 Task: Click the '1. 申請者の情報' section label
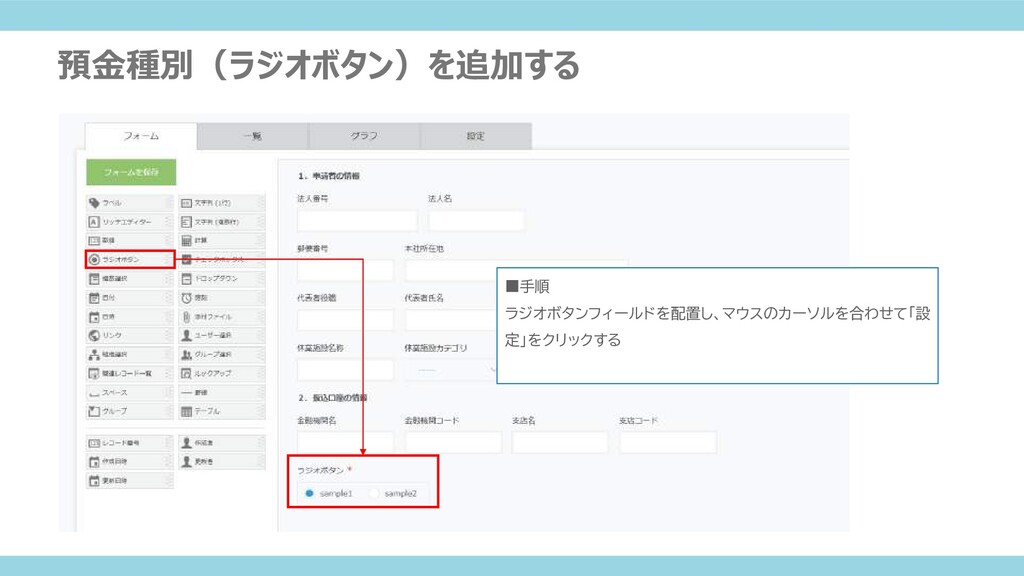(328, 176)
